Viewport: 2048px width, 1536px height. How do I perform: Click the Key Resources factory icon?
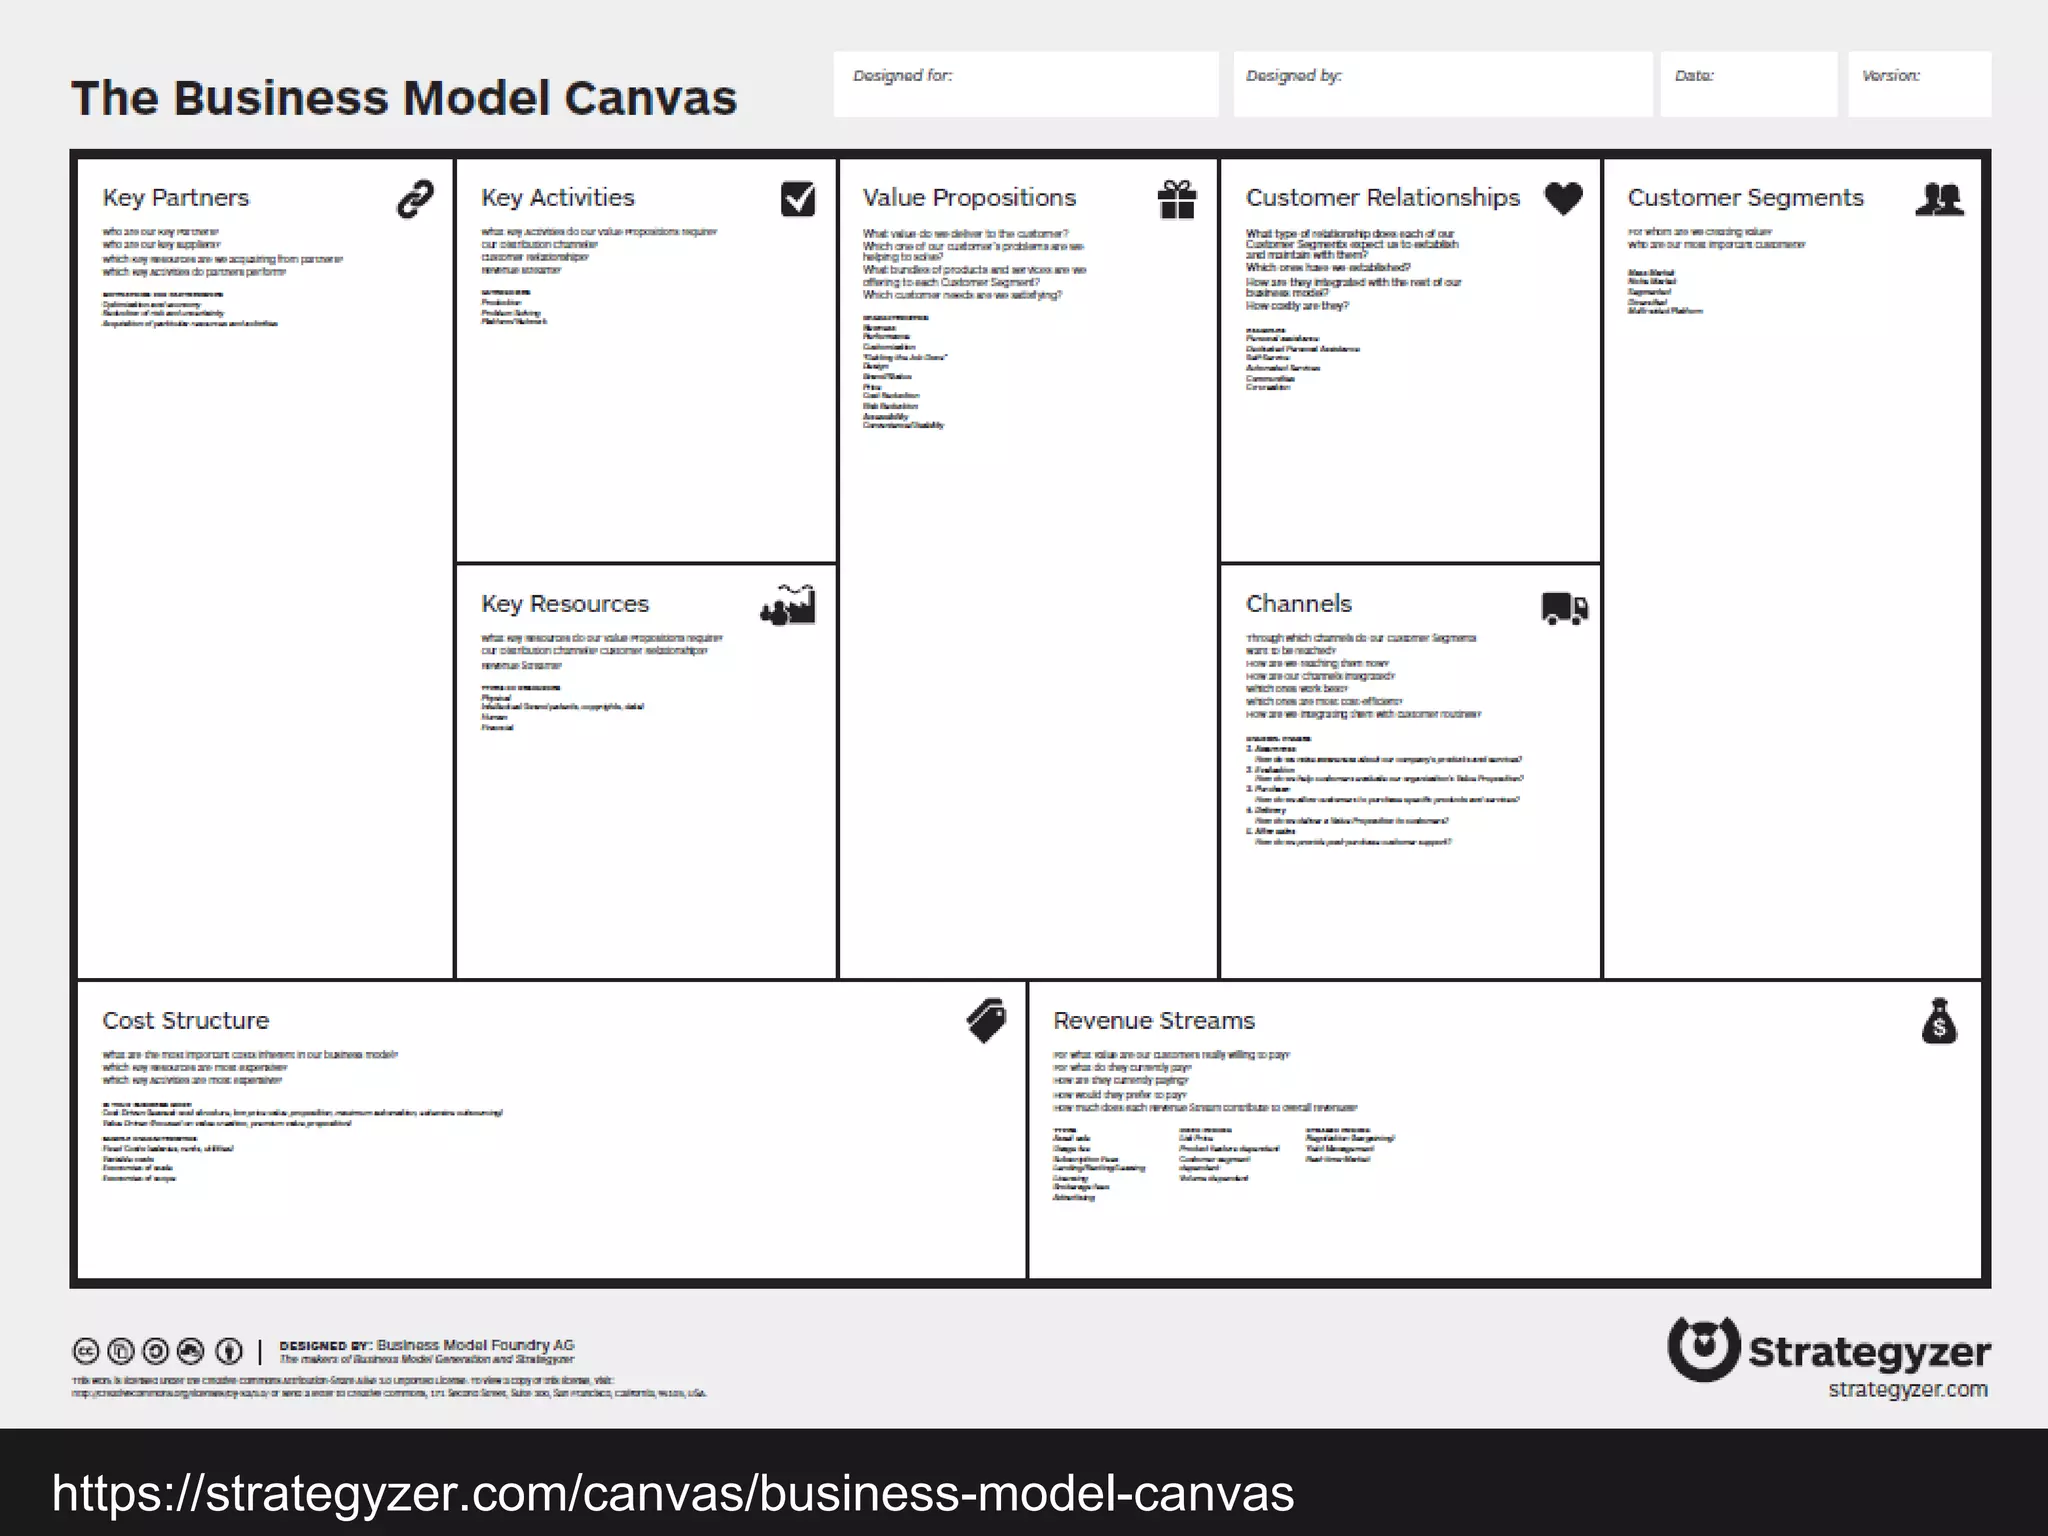point(788,605)
